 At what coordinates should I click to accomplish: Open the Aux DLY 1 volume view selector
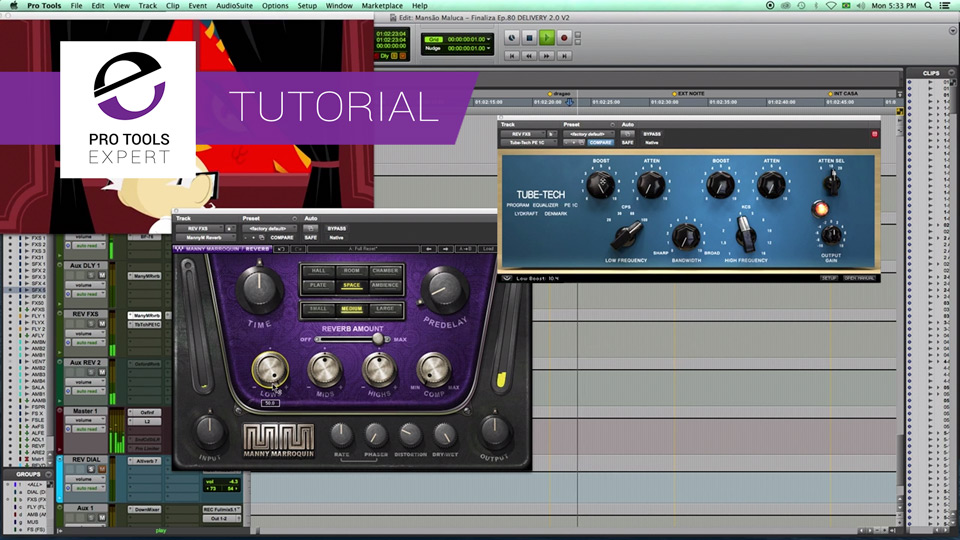pos(86,285)
